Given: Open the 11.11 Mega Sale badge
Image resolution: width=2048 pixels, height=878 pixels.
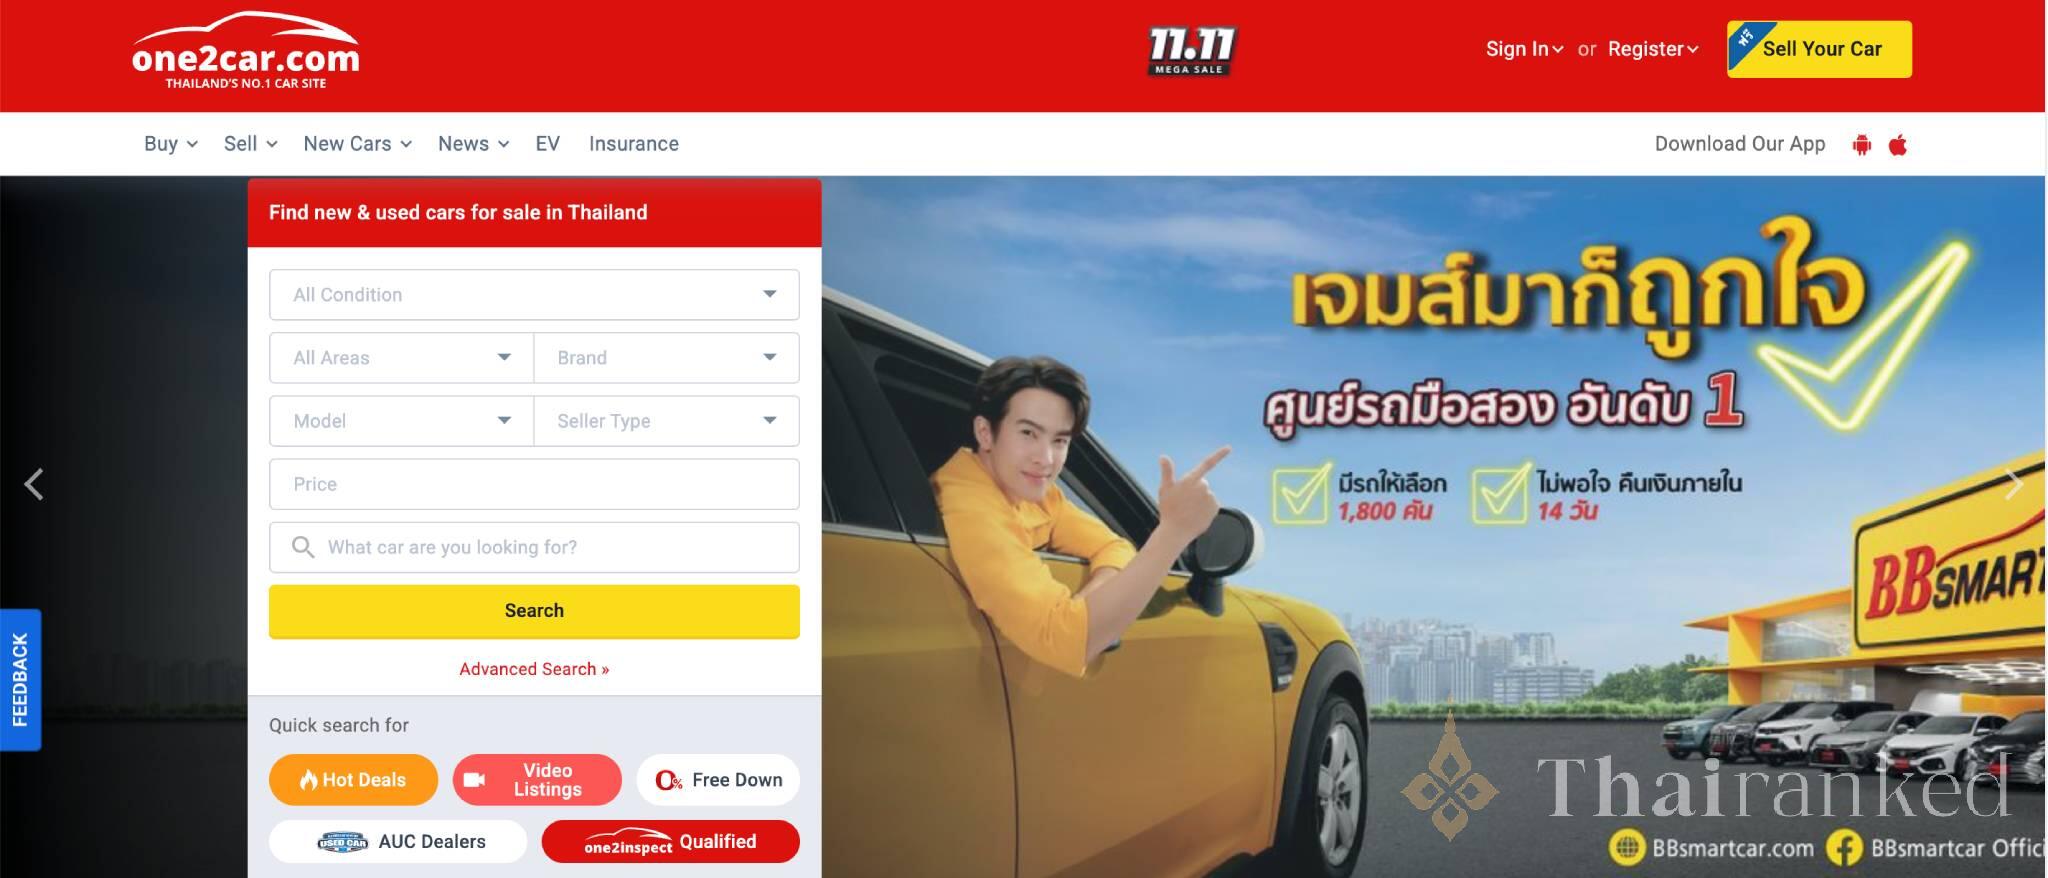Looking at the screenshot, I should (1190, 51).
